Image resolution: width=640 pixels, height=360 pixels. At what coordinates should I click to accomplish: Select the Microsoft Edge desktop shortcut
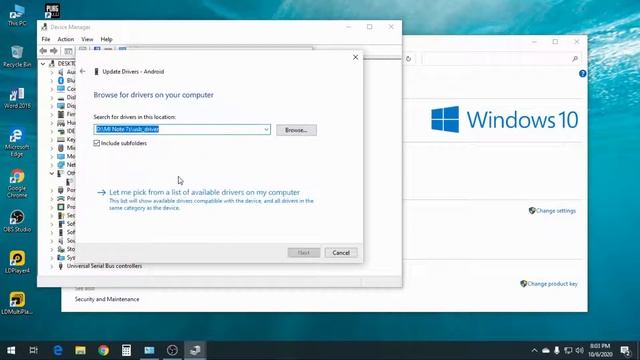(x=17, y=143)
